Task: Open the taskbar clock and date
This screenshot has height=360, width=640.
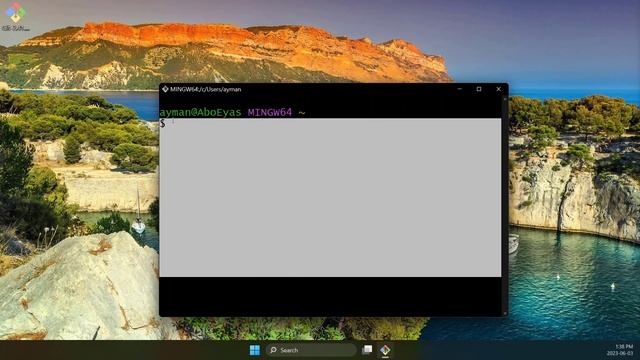Action: (620, 350)
